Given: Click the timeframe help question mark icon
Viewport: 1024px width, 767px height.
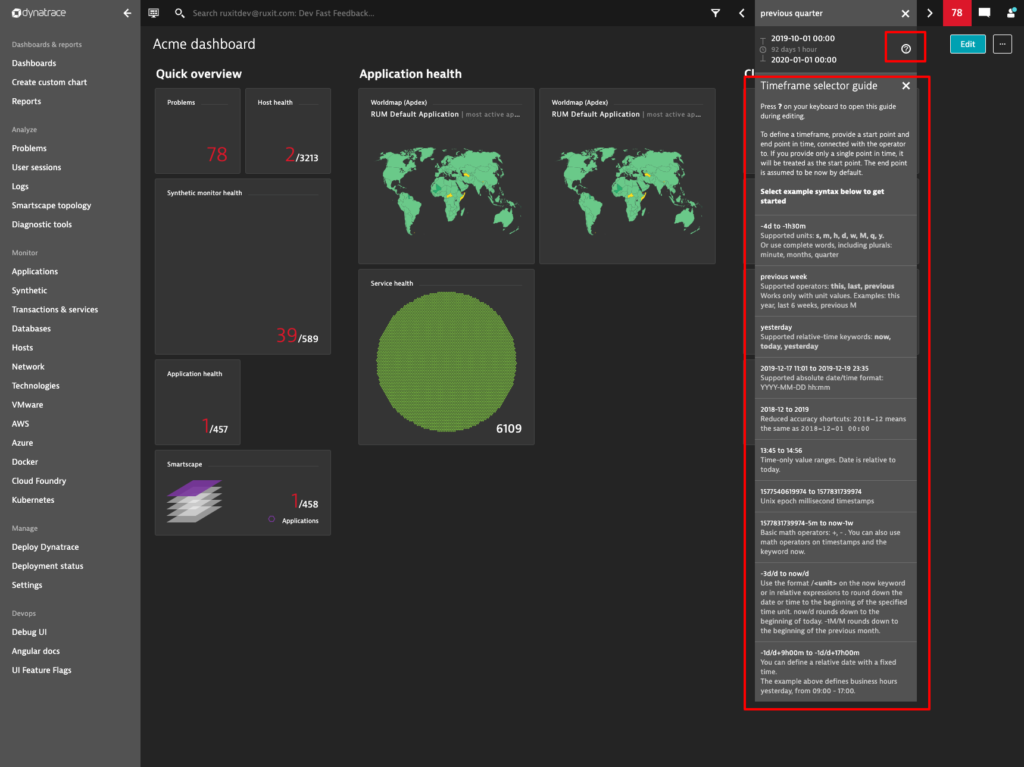Looking at the screenshot, I should click(x=906, y=48).
